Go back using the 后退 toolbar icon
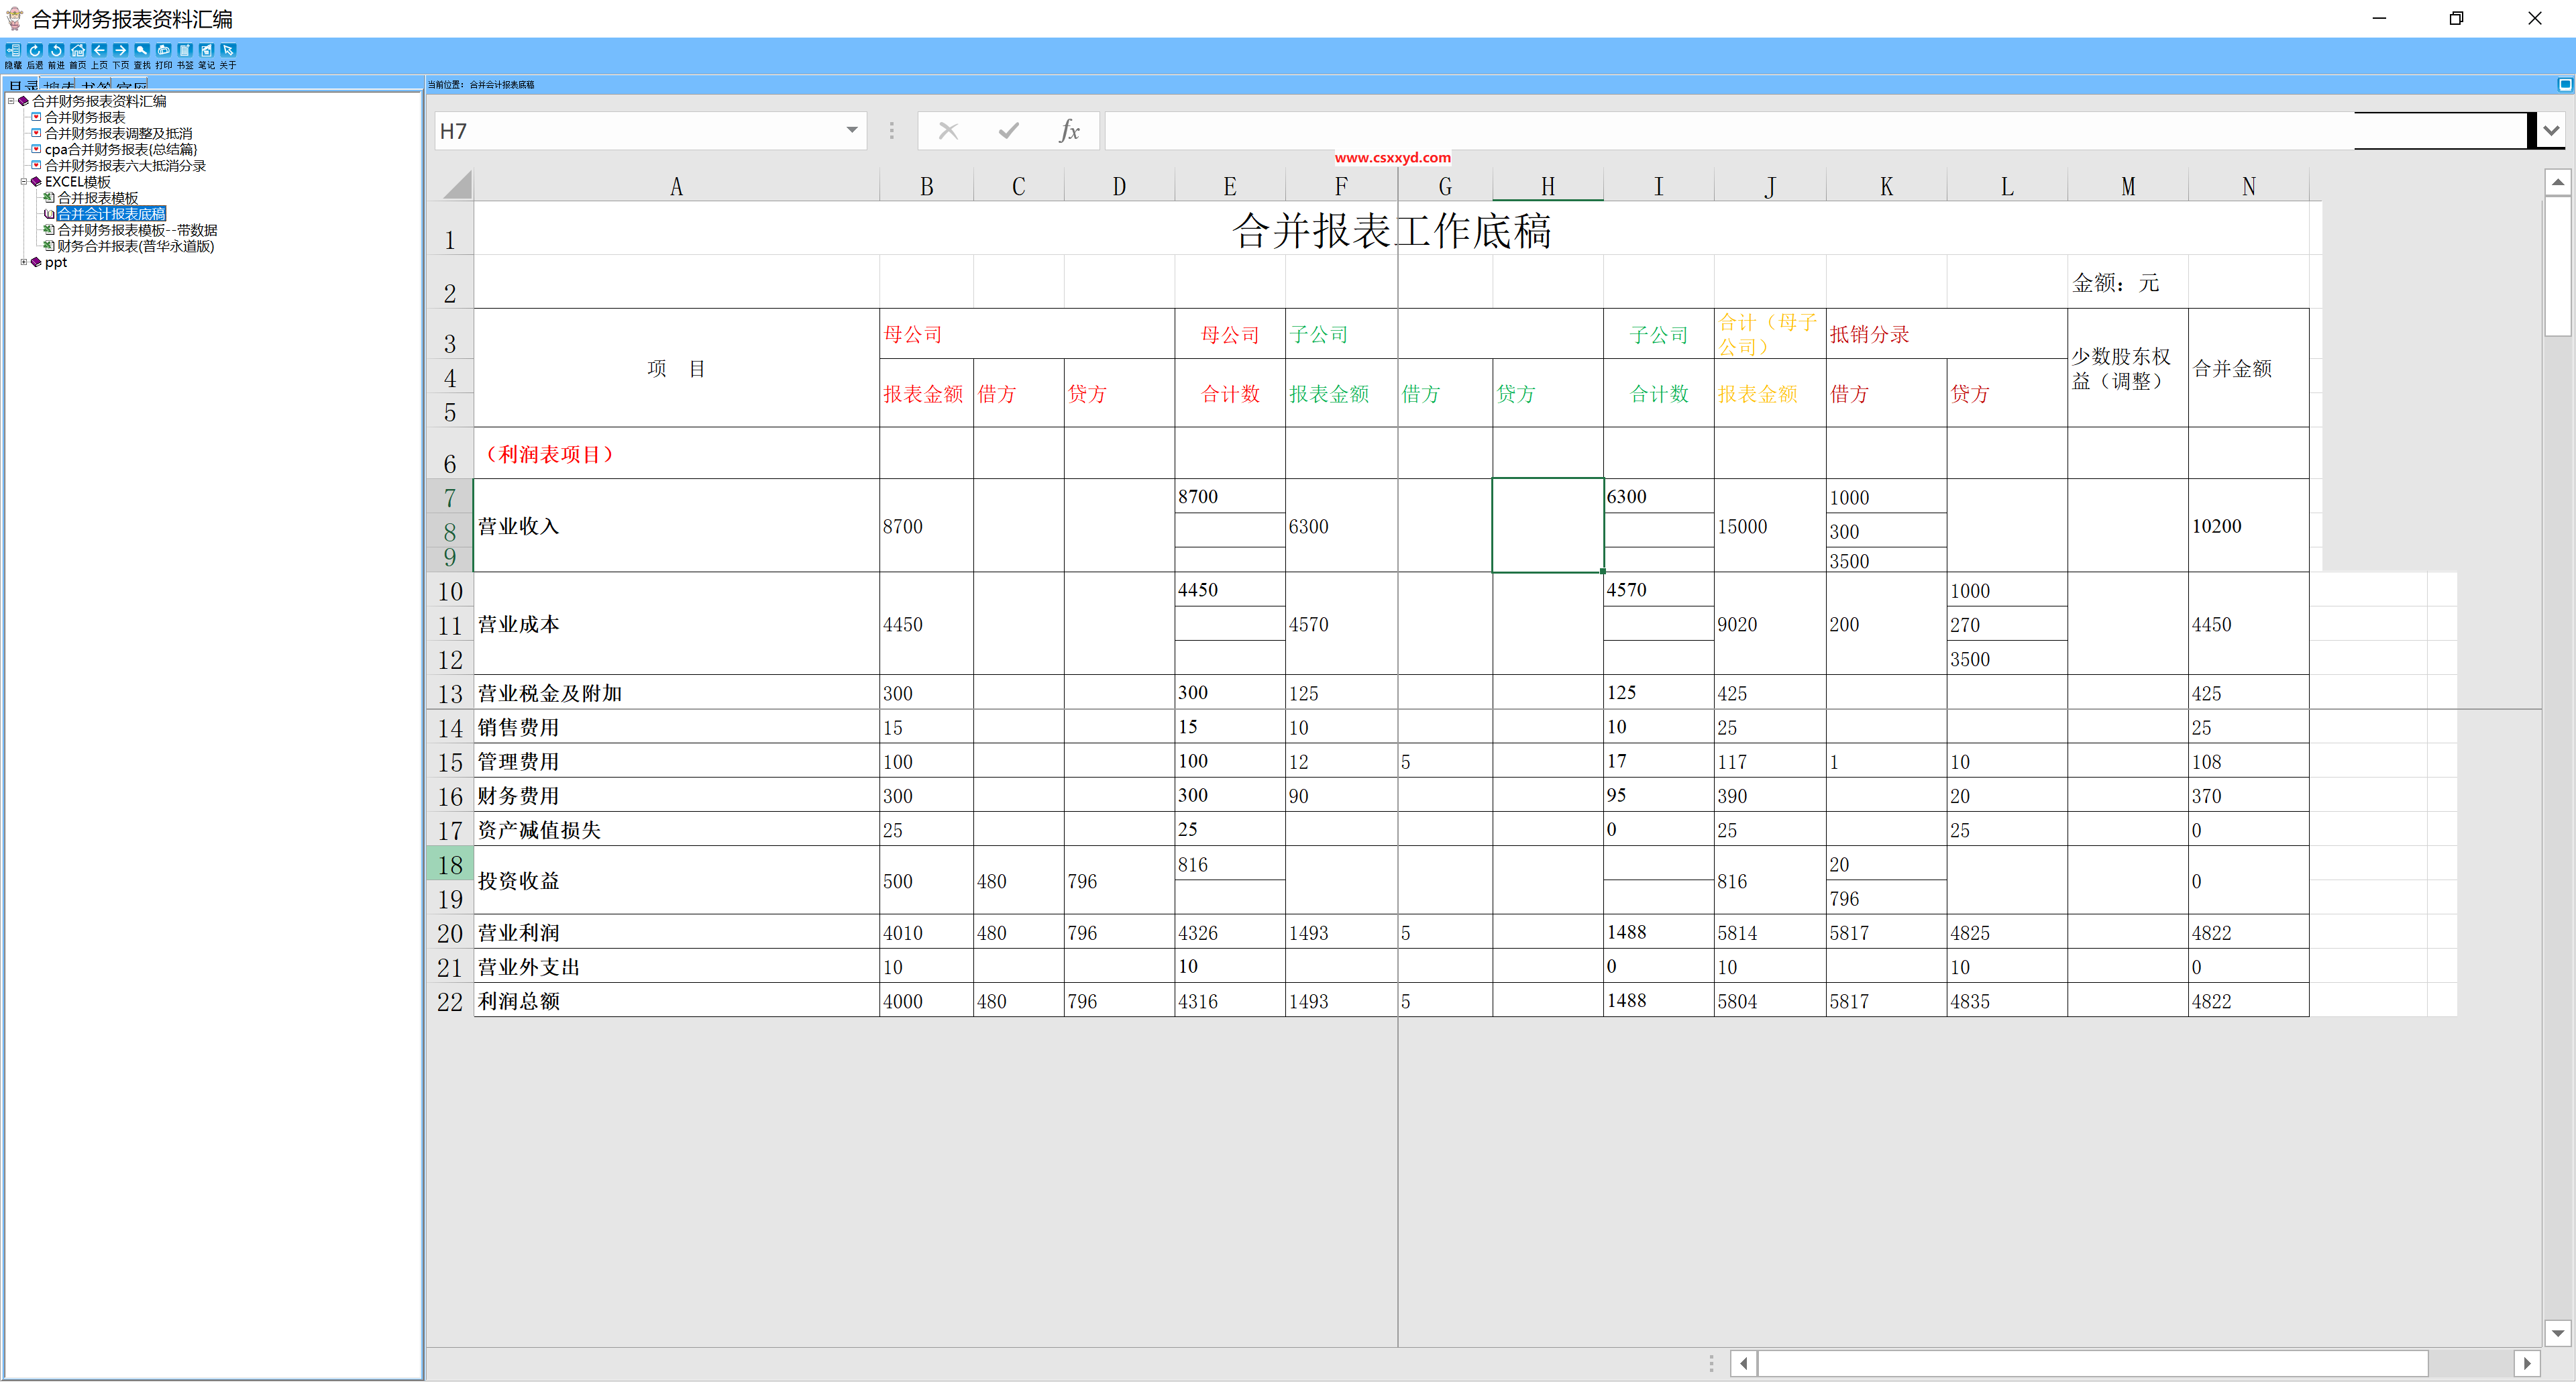The image size is (2576, 1382). pyautogui.click(x=35, y=55)
